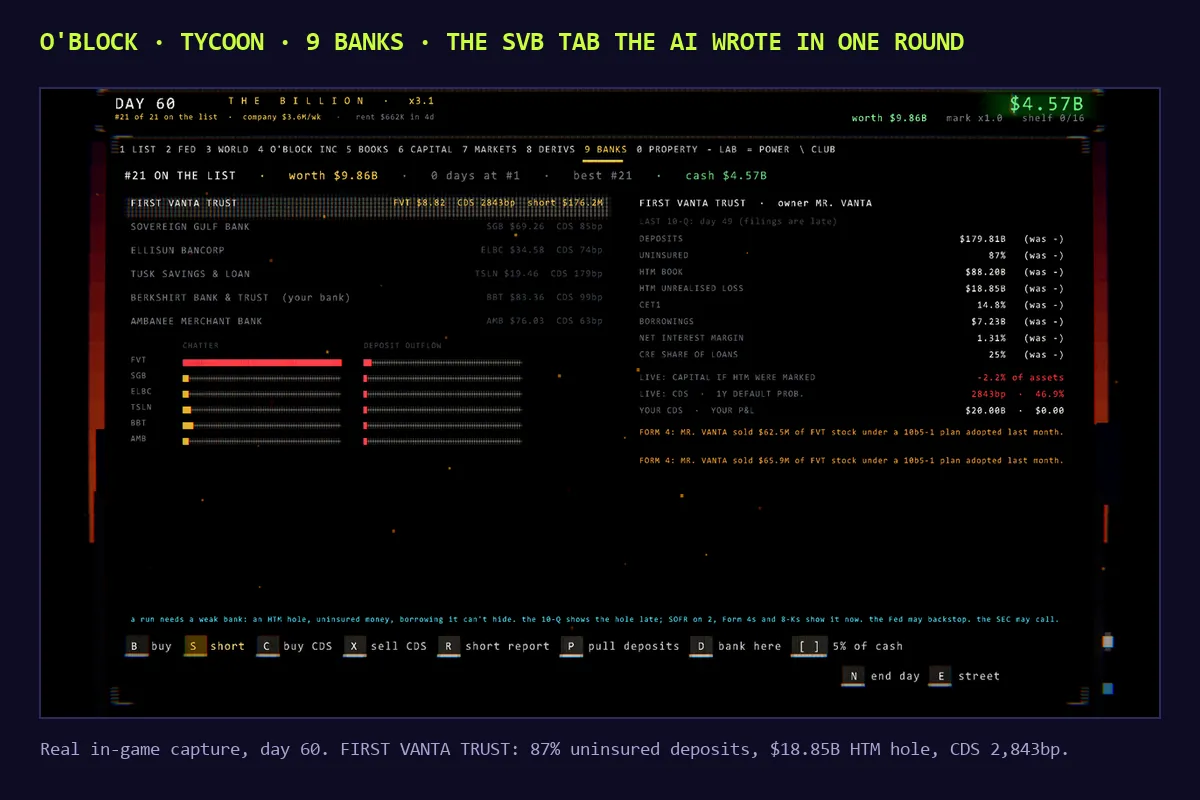Open the 1 LIST tab

tap(138, 149)
